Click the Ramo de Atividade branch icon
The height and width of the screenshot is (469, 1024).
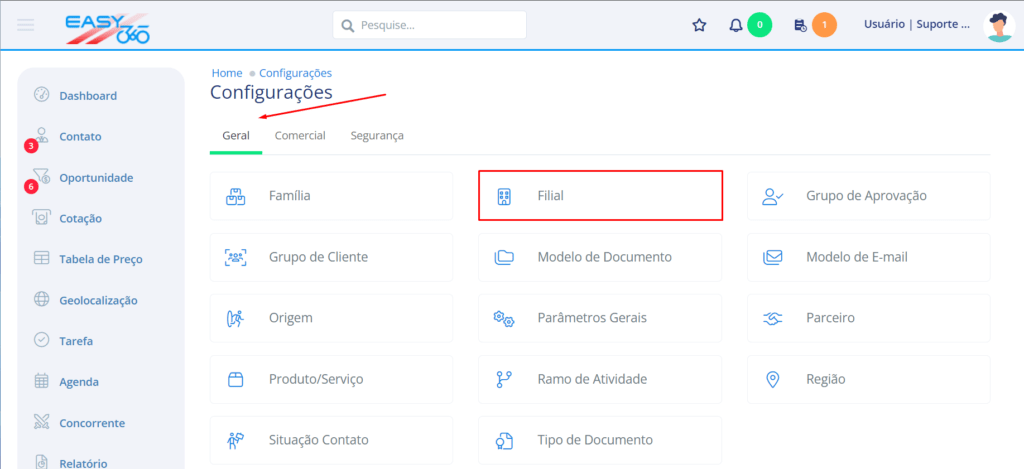504,380
